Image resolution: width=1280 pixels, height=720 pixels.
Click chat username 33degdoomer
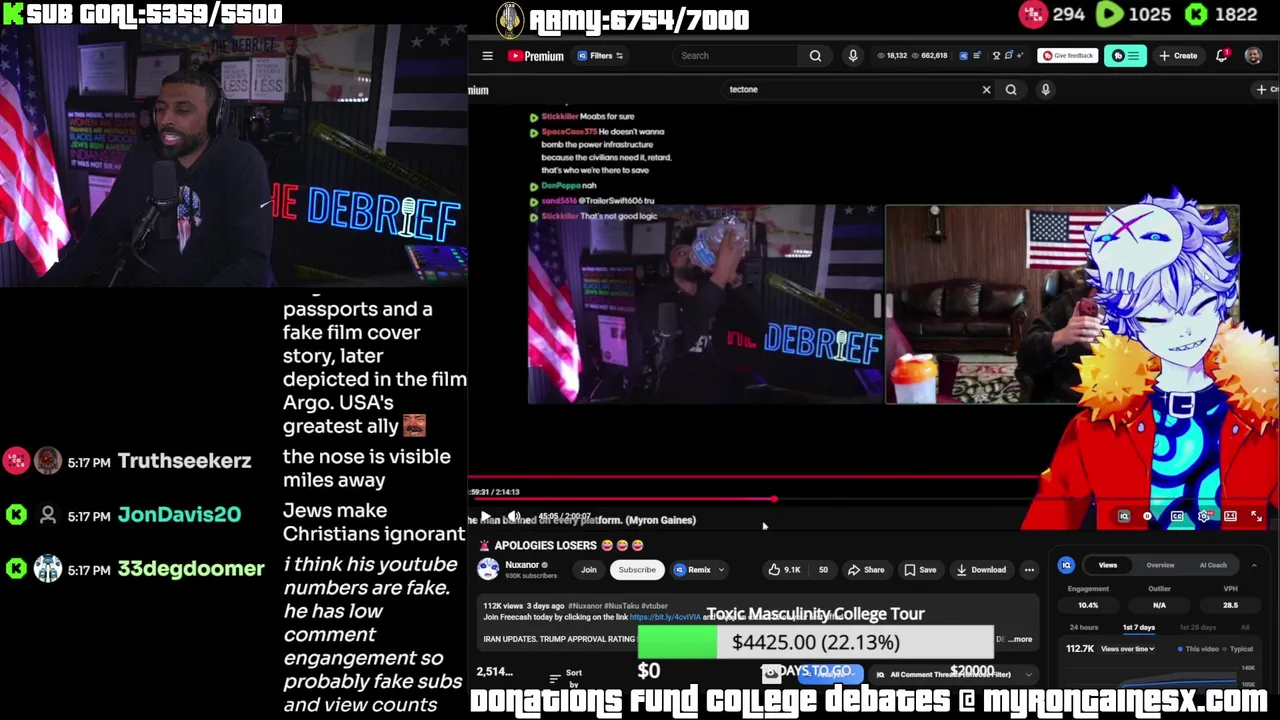[191, 569]
